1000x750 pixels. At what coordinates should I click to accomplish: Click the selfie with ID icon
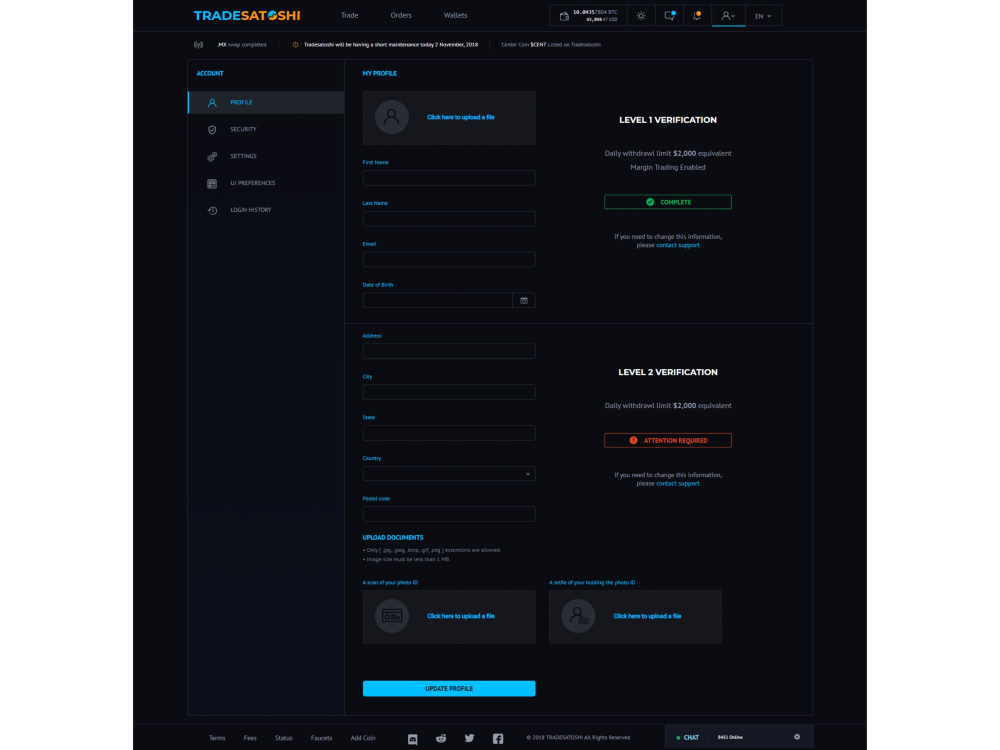click(x=578, y=616)
